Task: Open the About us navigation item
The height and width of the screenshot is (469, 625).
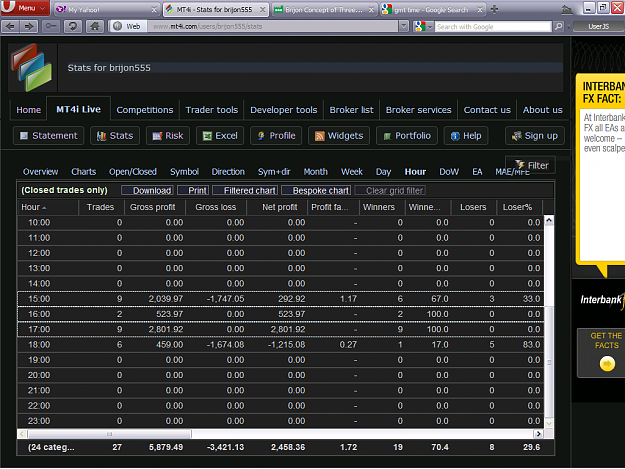Action: pos(542,110)
